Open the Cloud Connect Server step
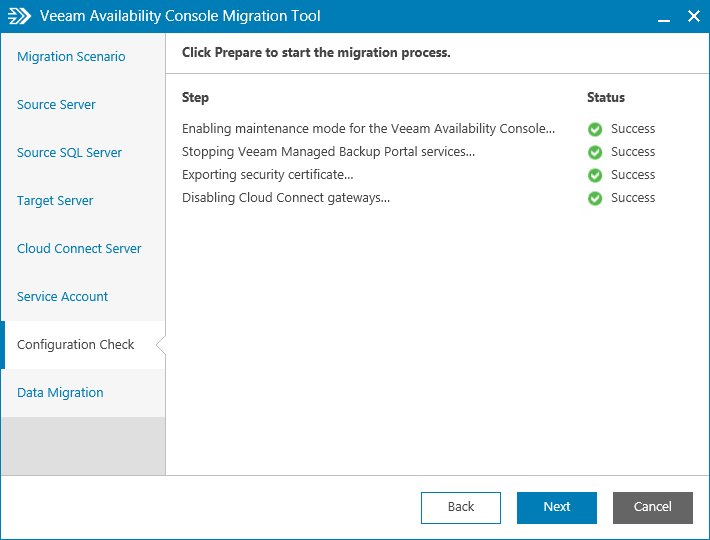Viewport: 710px width, 540px height. coord(79,249)
